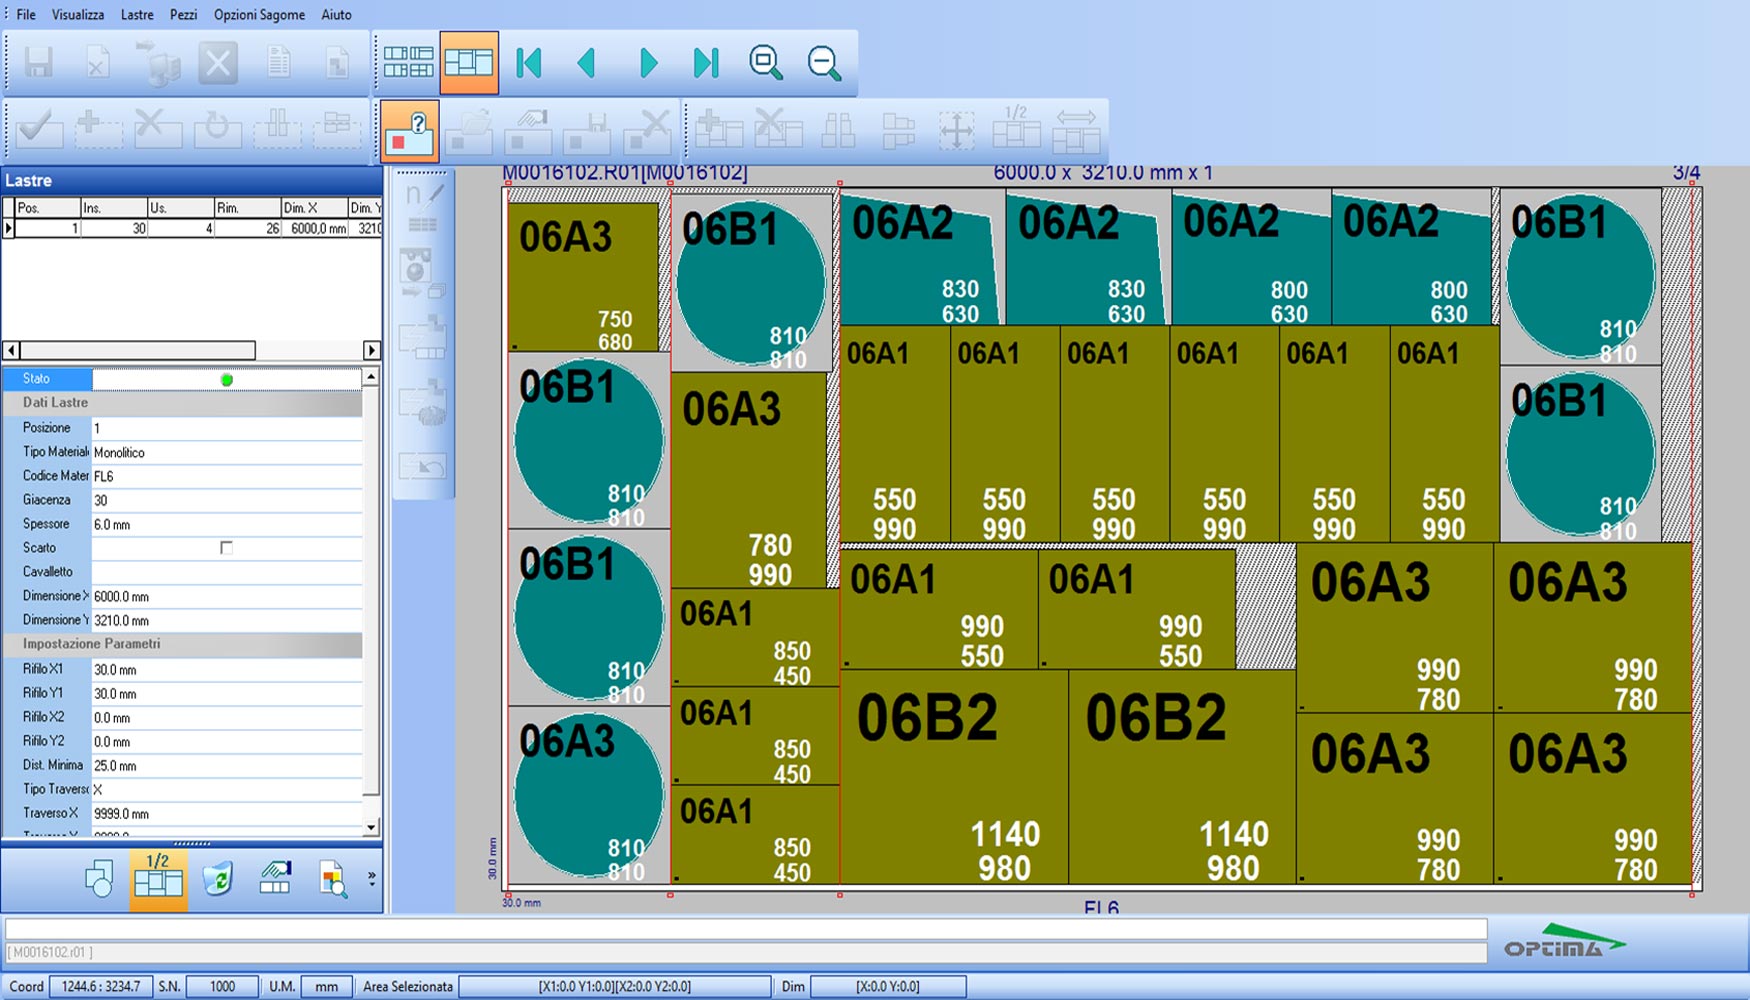Click the Dimensione X value 6000.0 mm
The height and width of the screenshot is (1000, 1750).
227,596
